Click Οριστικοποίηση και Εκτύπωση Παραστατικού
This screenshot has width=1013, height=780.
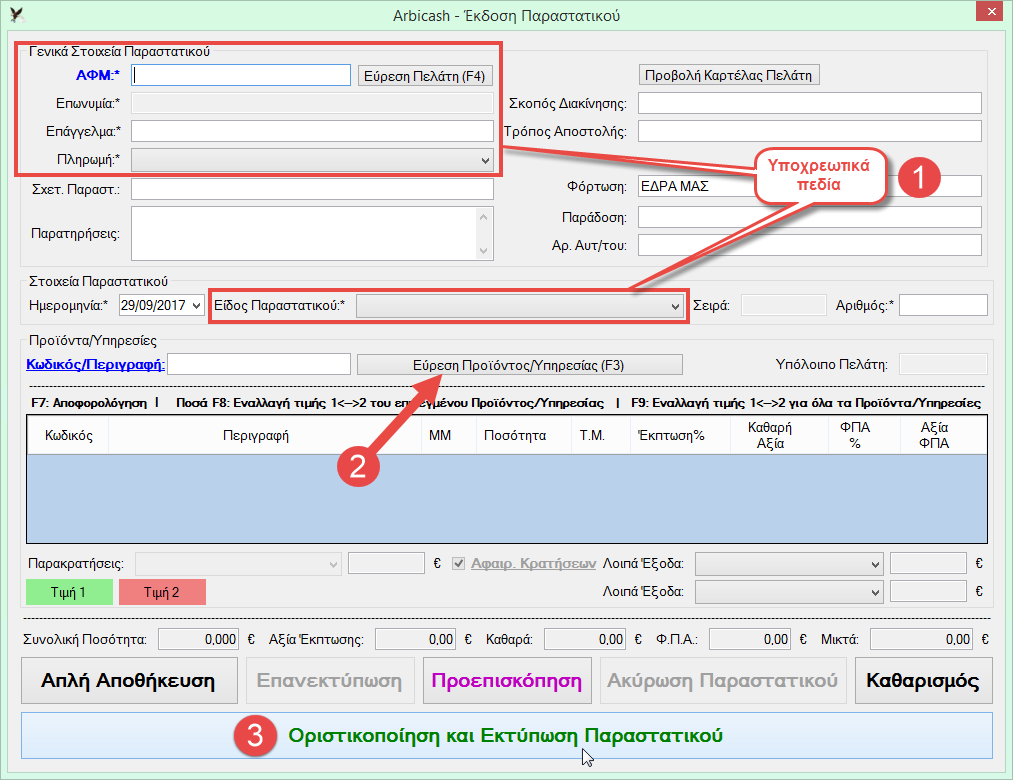coord(506,736)
